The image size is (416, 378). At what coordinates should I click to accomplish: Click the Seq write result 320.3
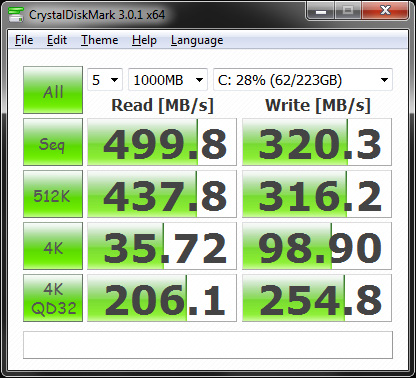[x=317, y=142]
